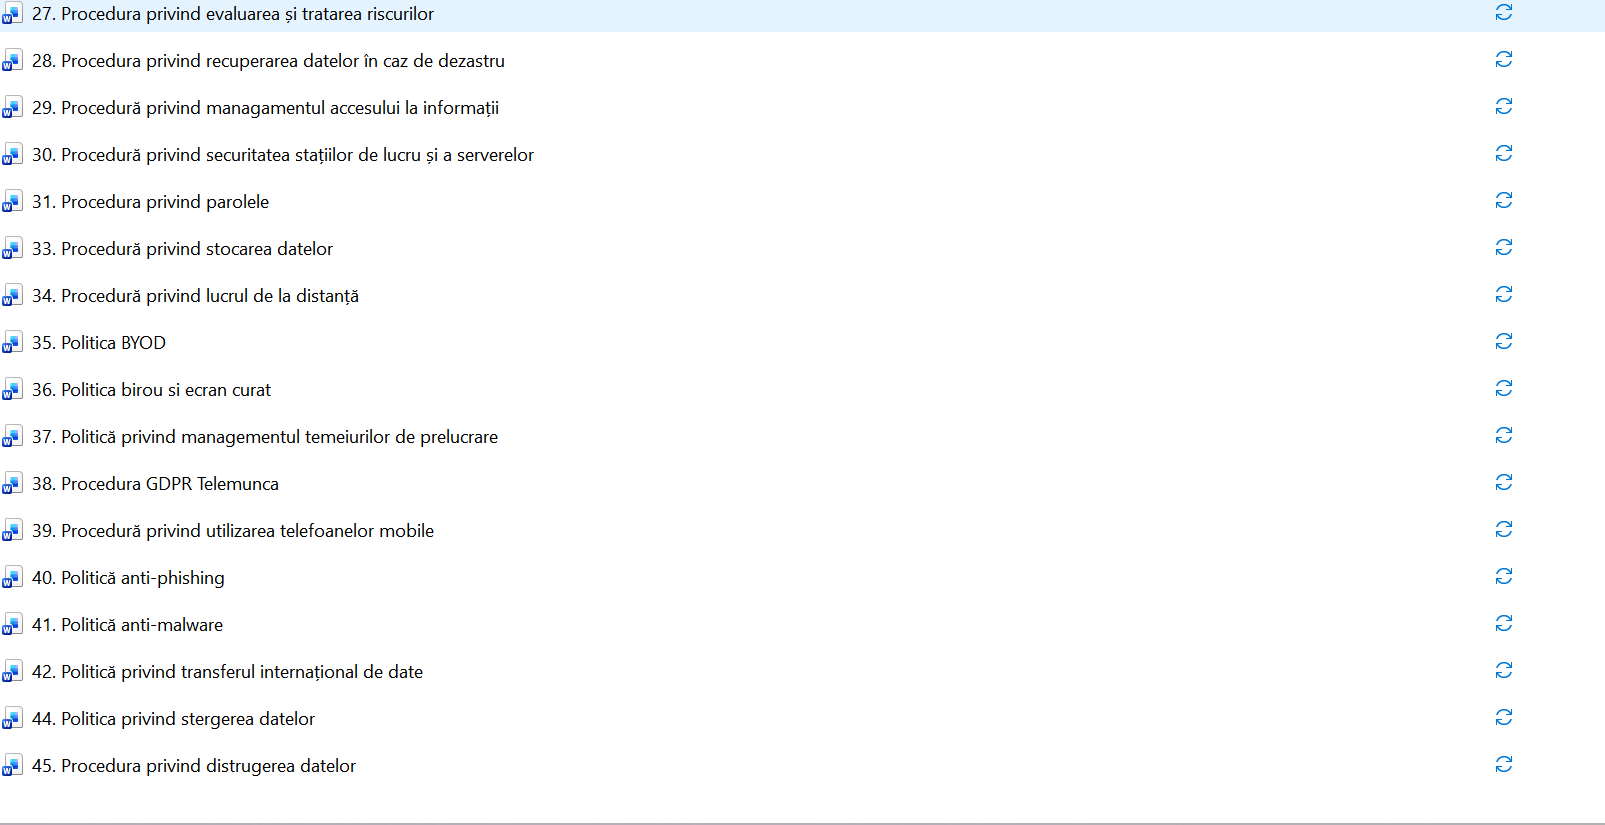Click sync icon on 35. Politica BYOD row
1605x825 pixels.
(1503, 341)
